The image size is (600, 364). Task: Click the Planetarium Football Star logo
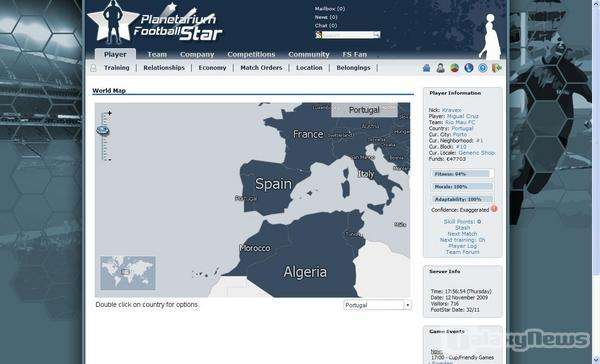pyautogui.click(x=155, y=24)
